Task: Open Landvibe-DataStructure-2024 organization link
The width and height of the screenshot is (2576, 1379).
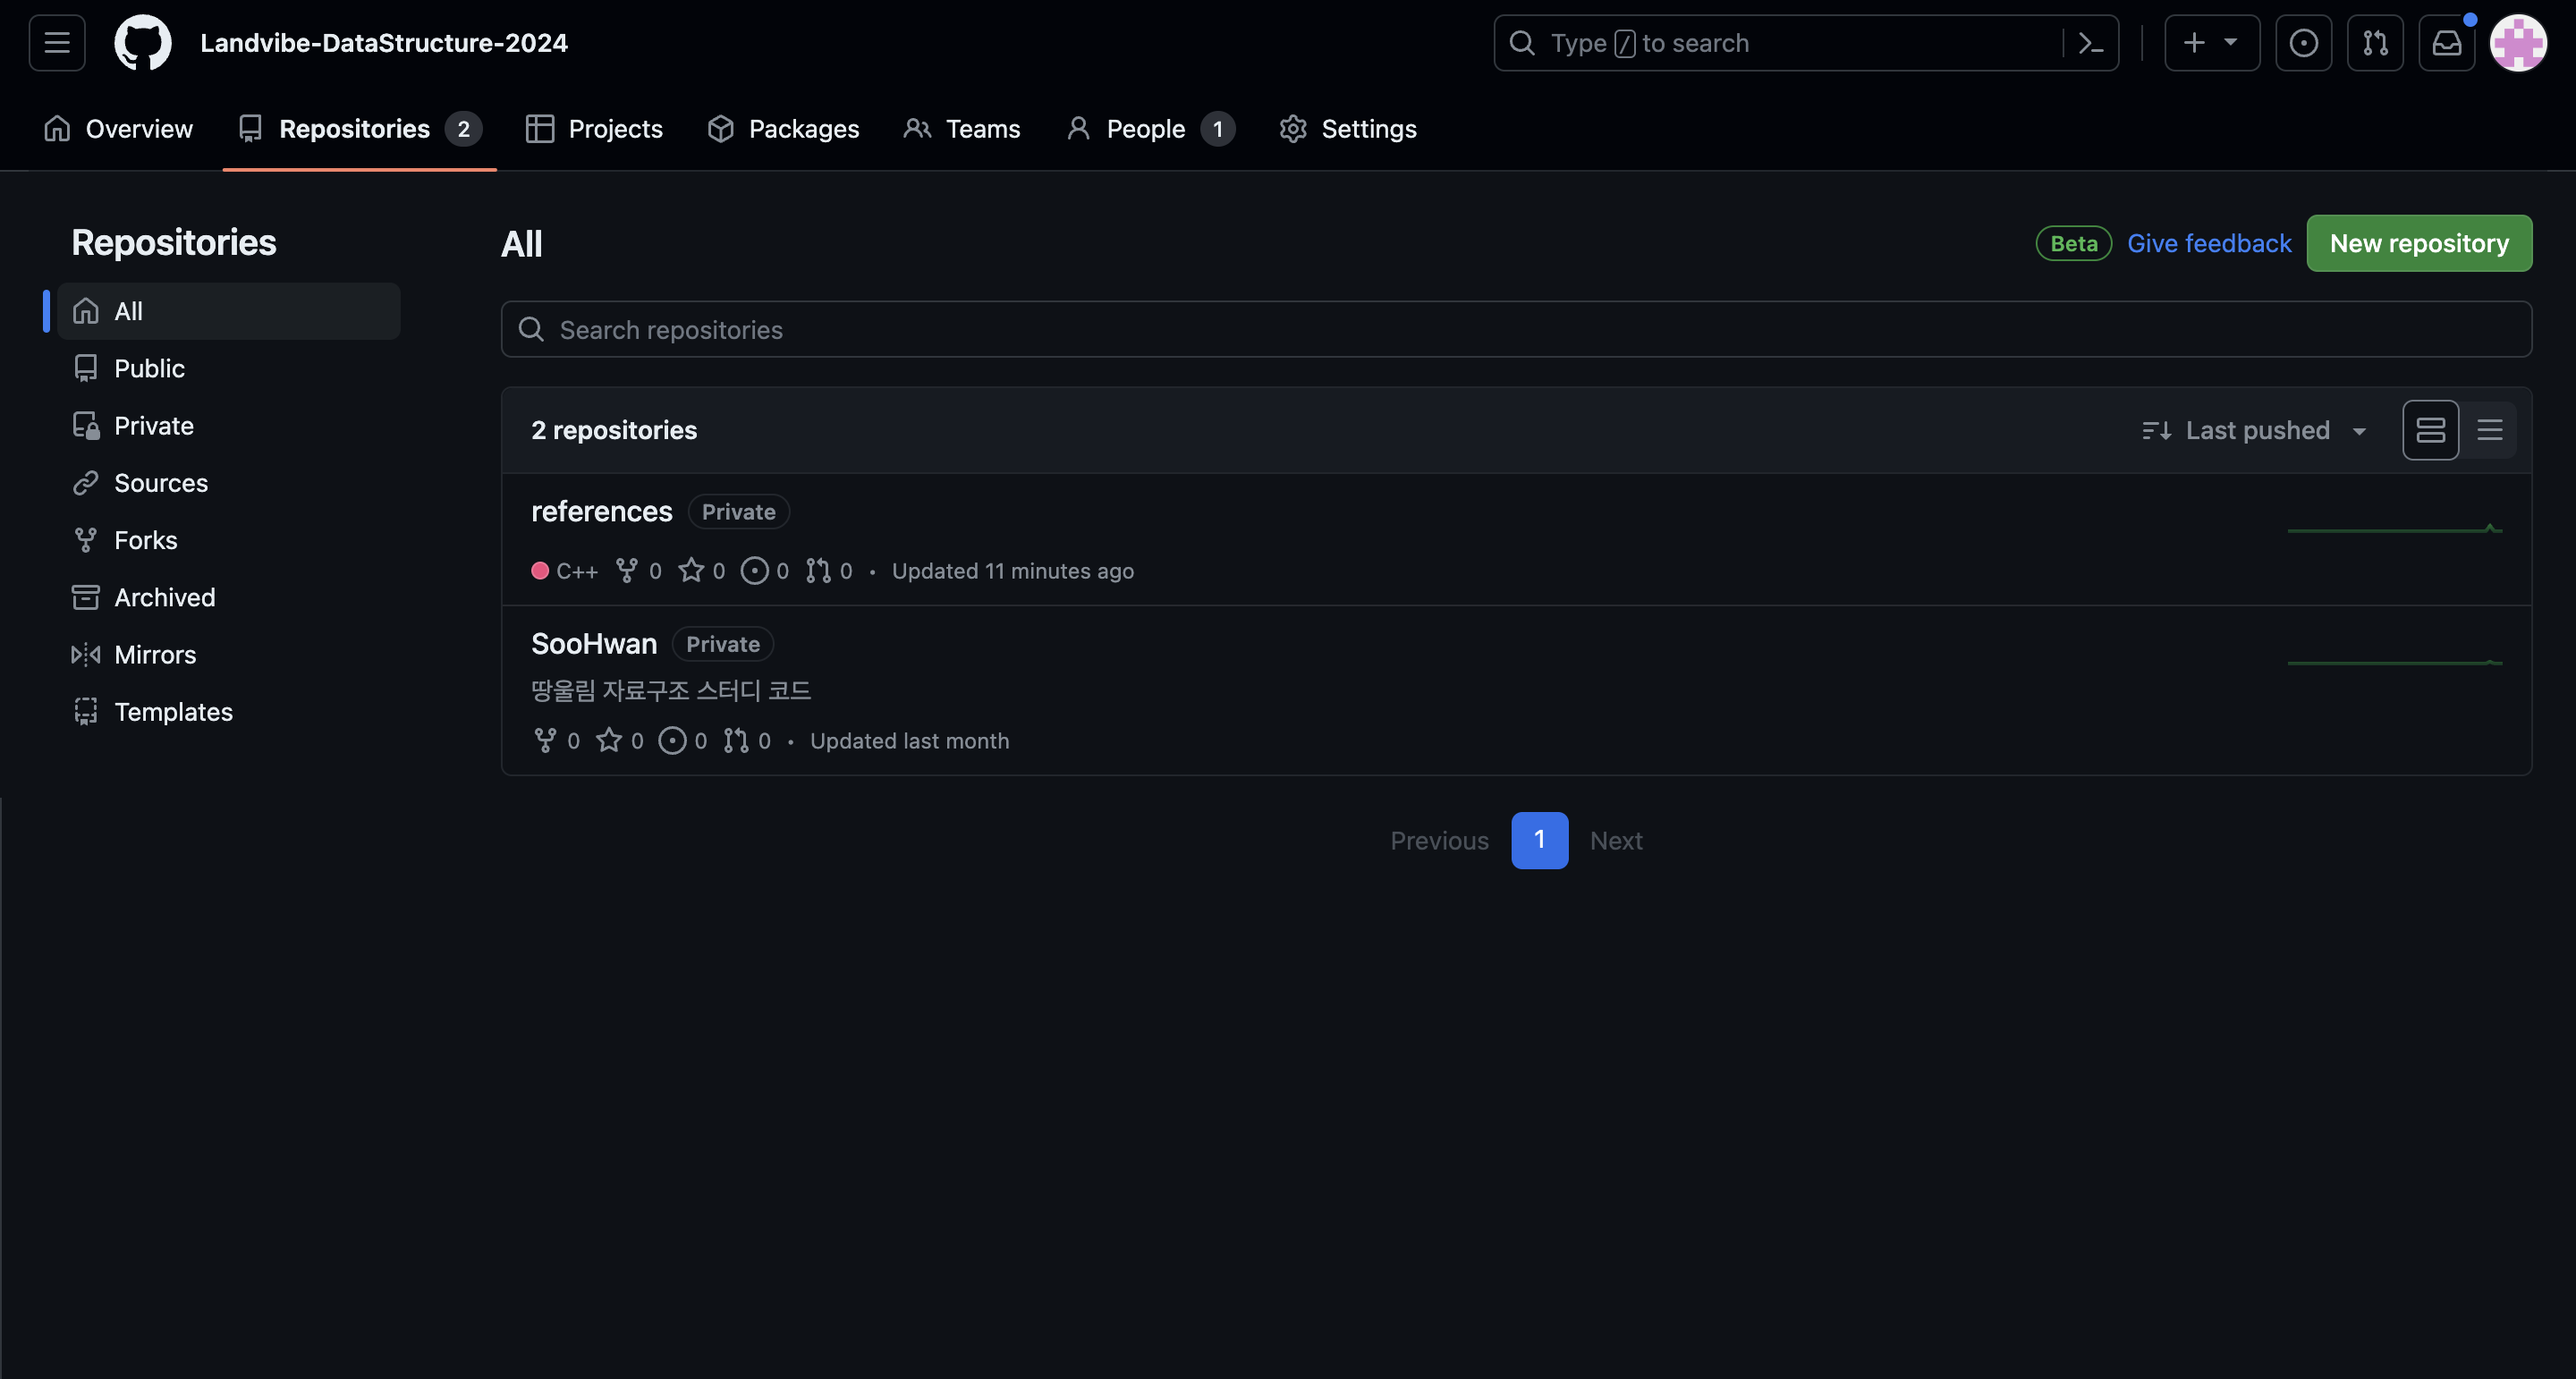Action: click(384, 43)
